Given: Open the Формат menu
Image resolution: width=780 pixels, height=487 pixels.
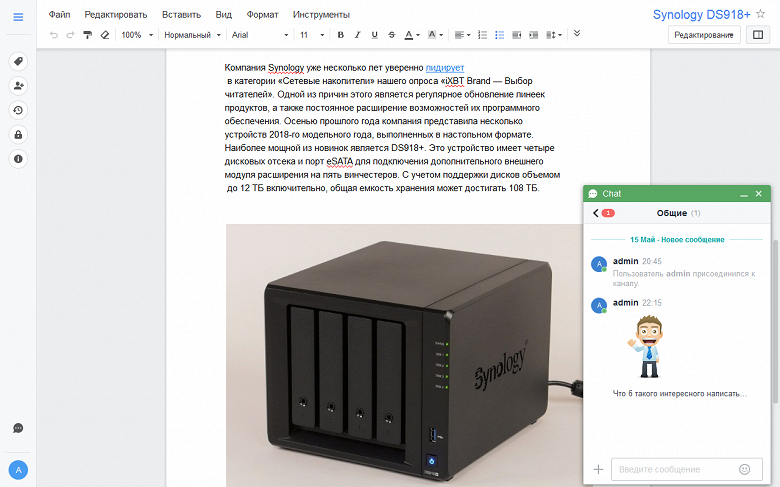Looking at the screenshot, I should click(262, 14).
